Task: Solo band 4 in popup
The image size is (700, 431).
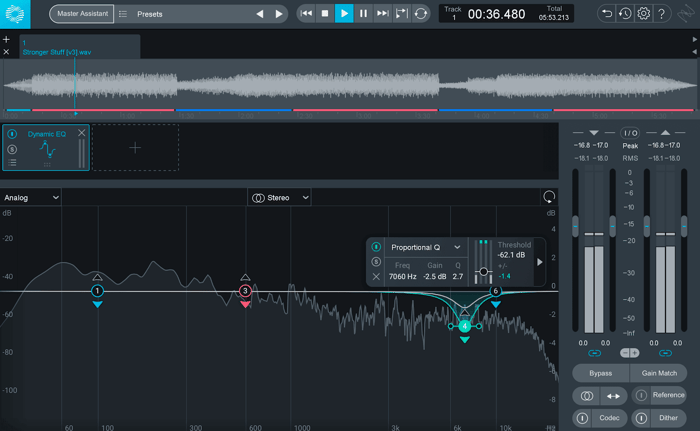Action: tap(376, 262)
